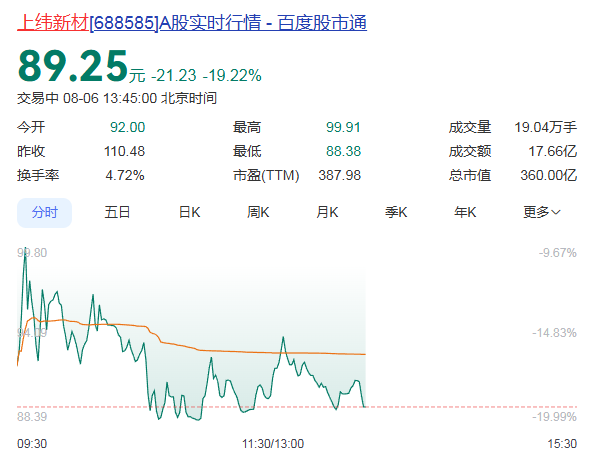Click the 成交额 value 17.66亿
The width and height of the screenshot is (593, 463).
tap(552, 151)
